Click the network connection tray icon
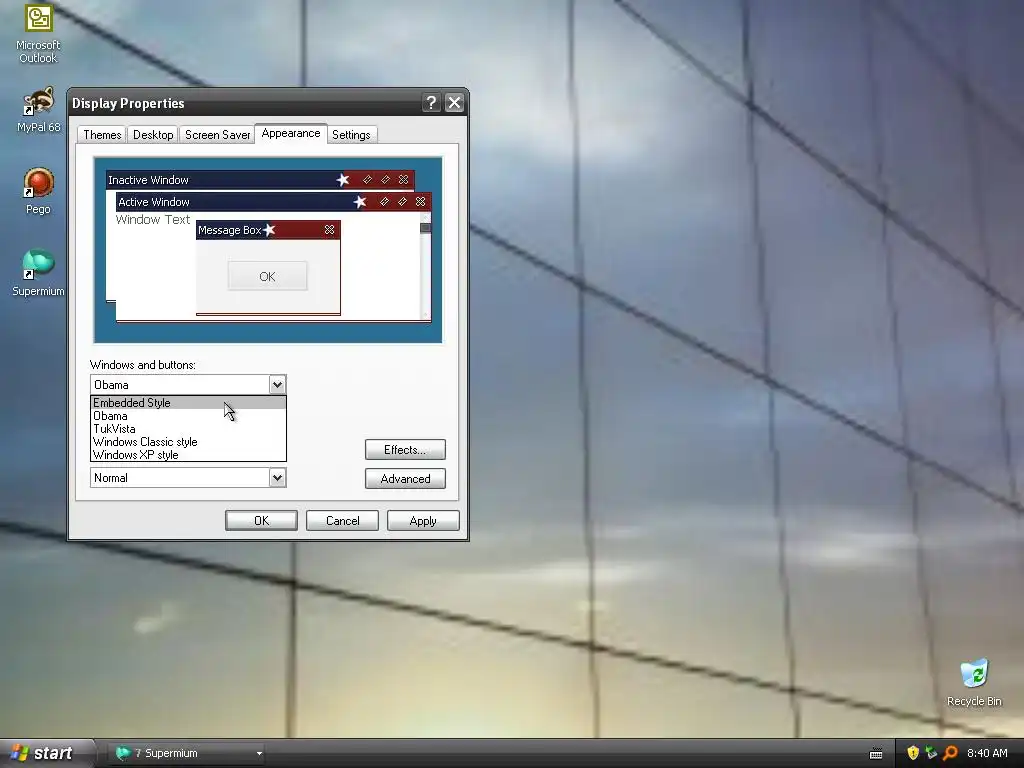1024x768 pixels. 931,753
